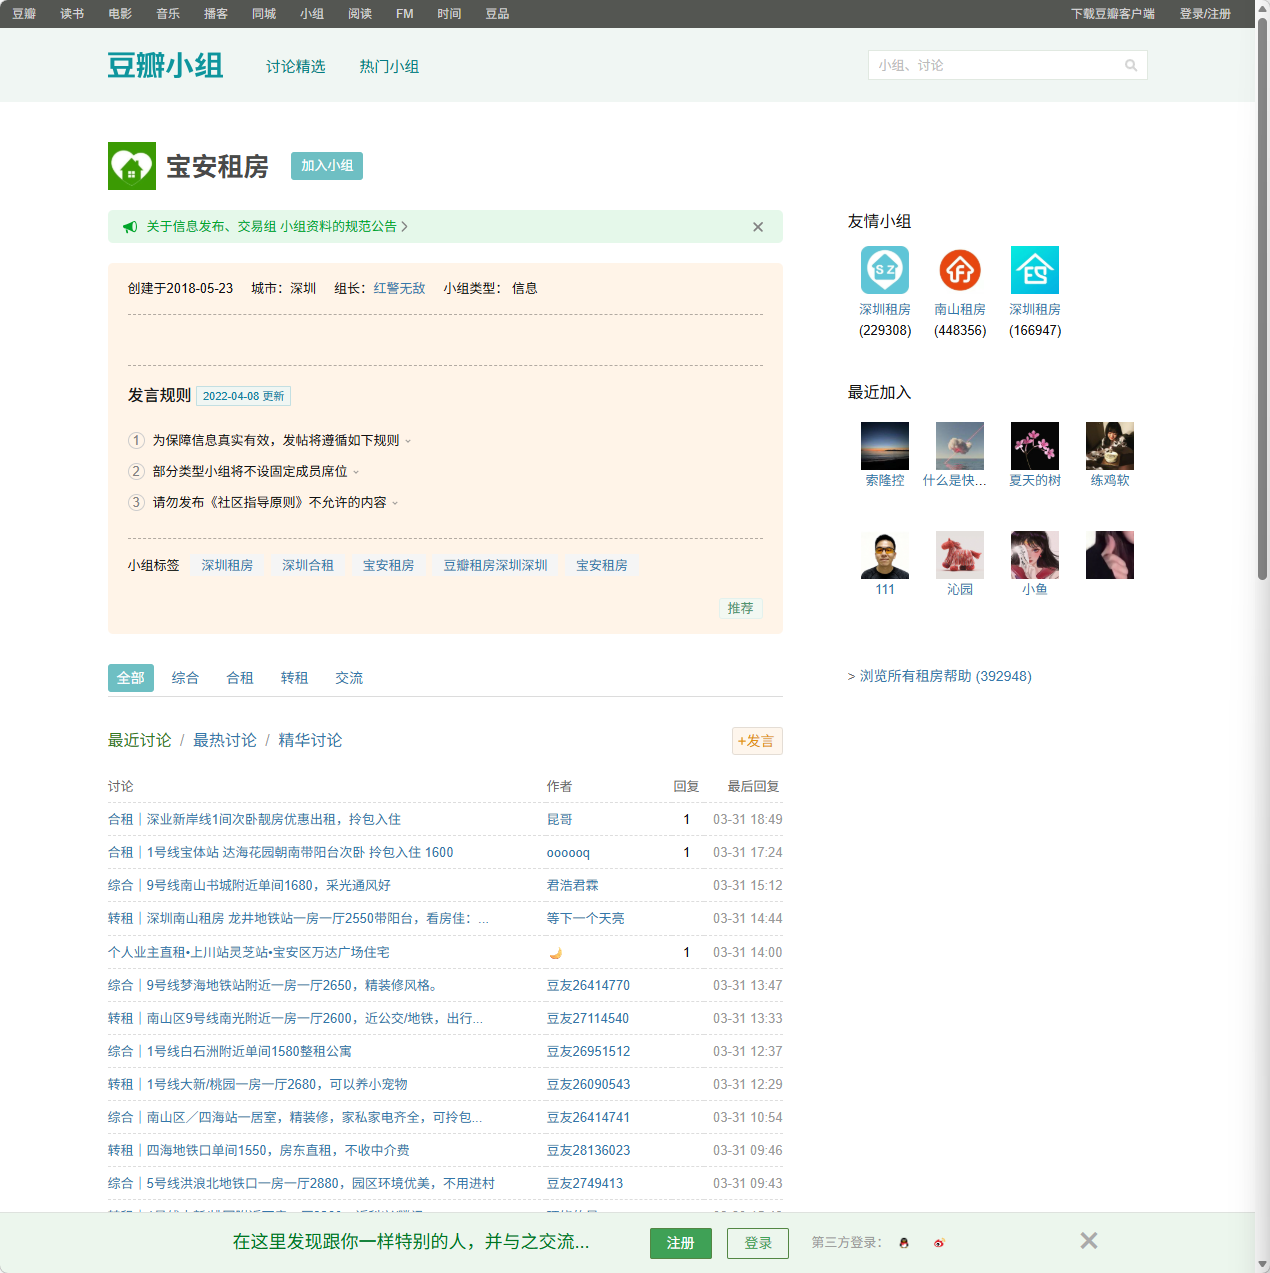This screenshot has width=1270, height=1273.
Task: Dismiss the bottom signup banner
Action: pos(1089,1241)
